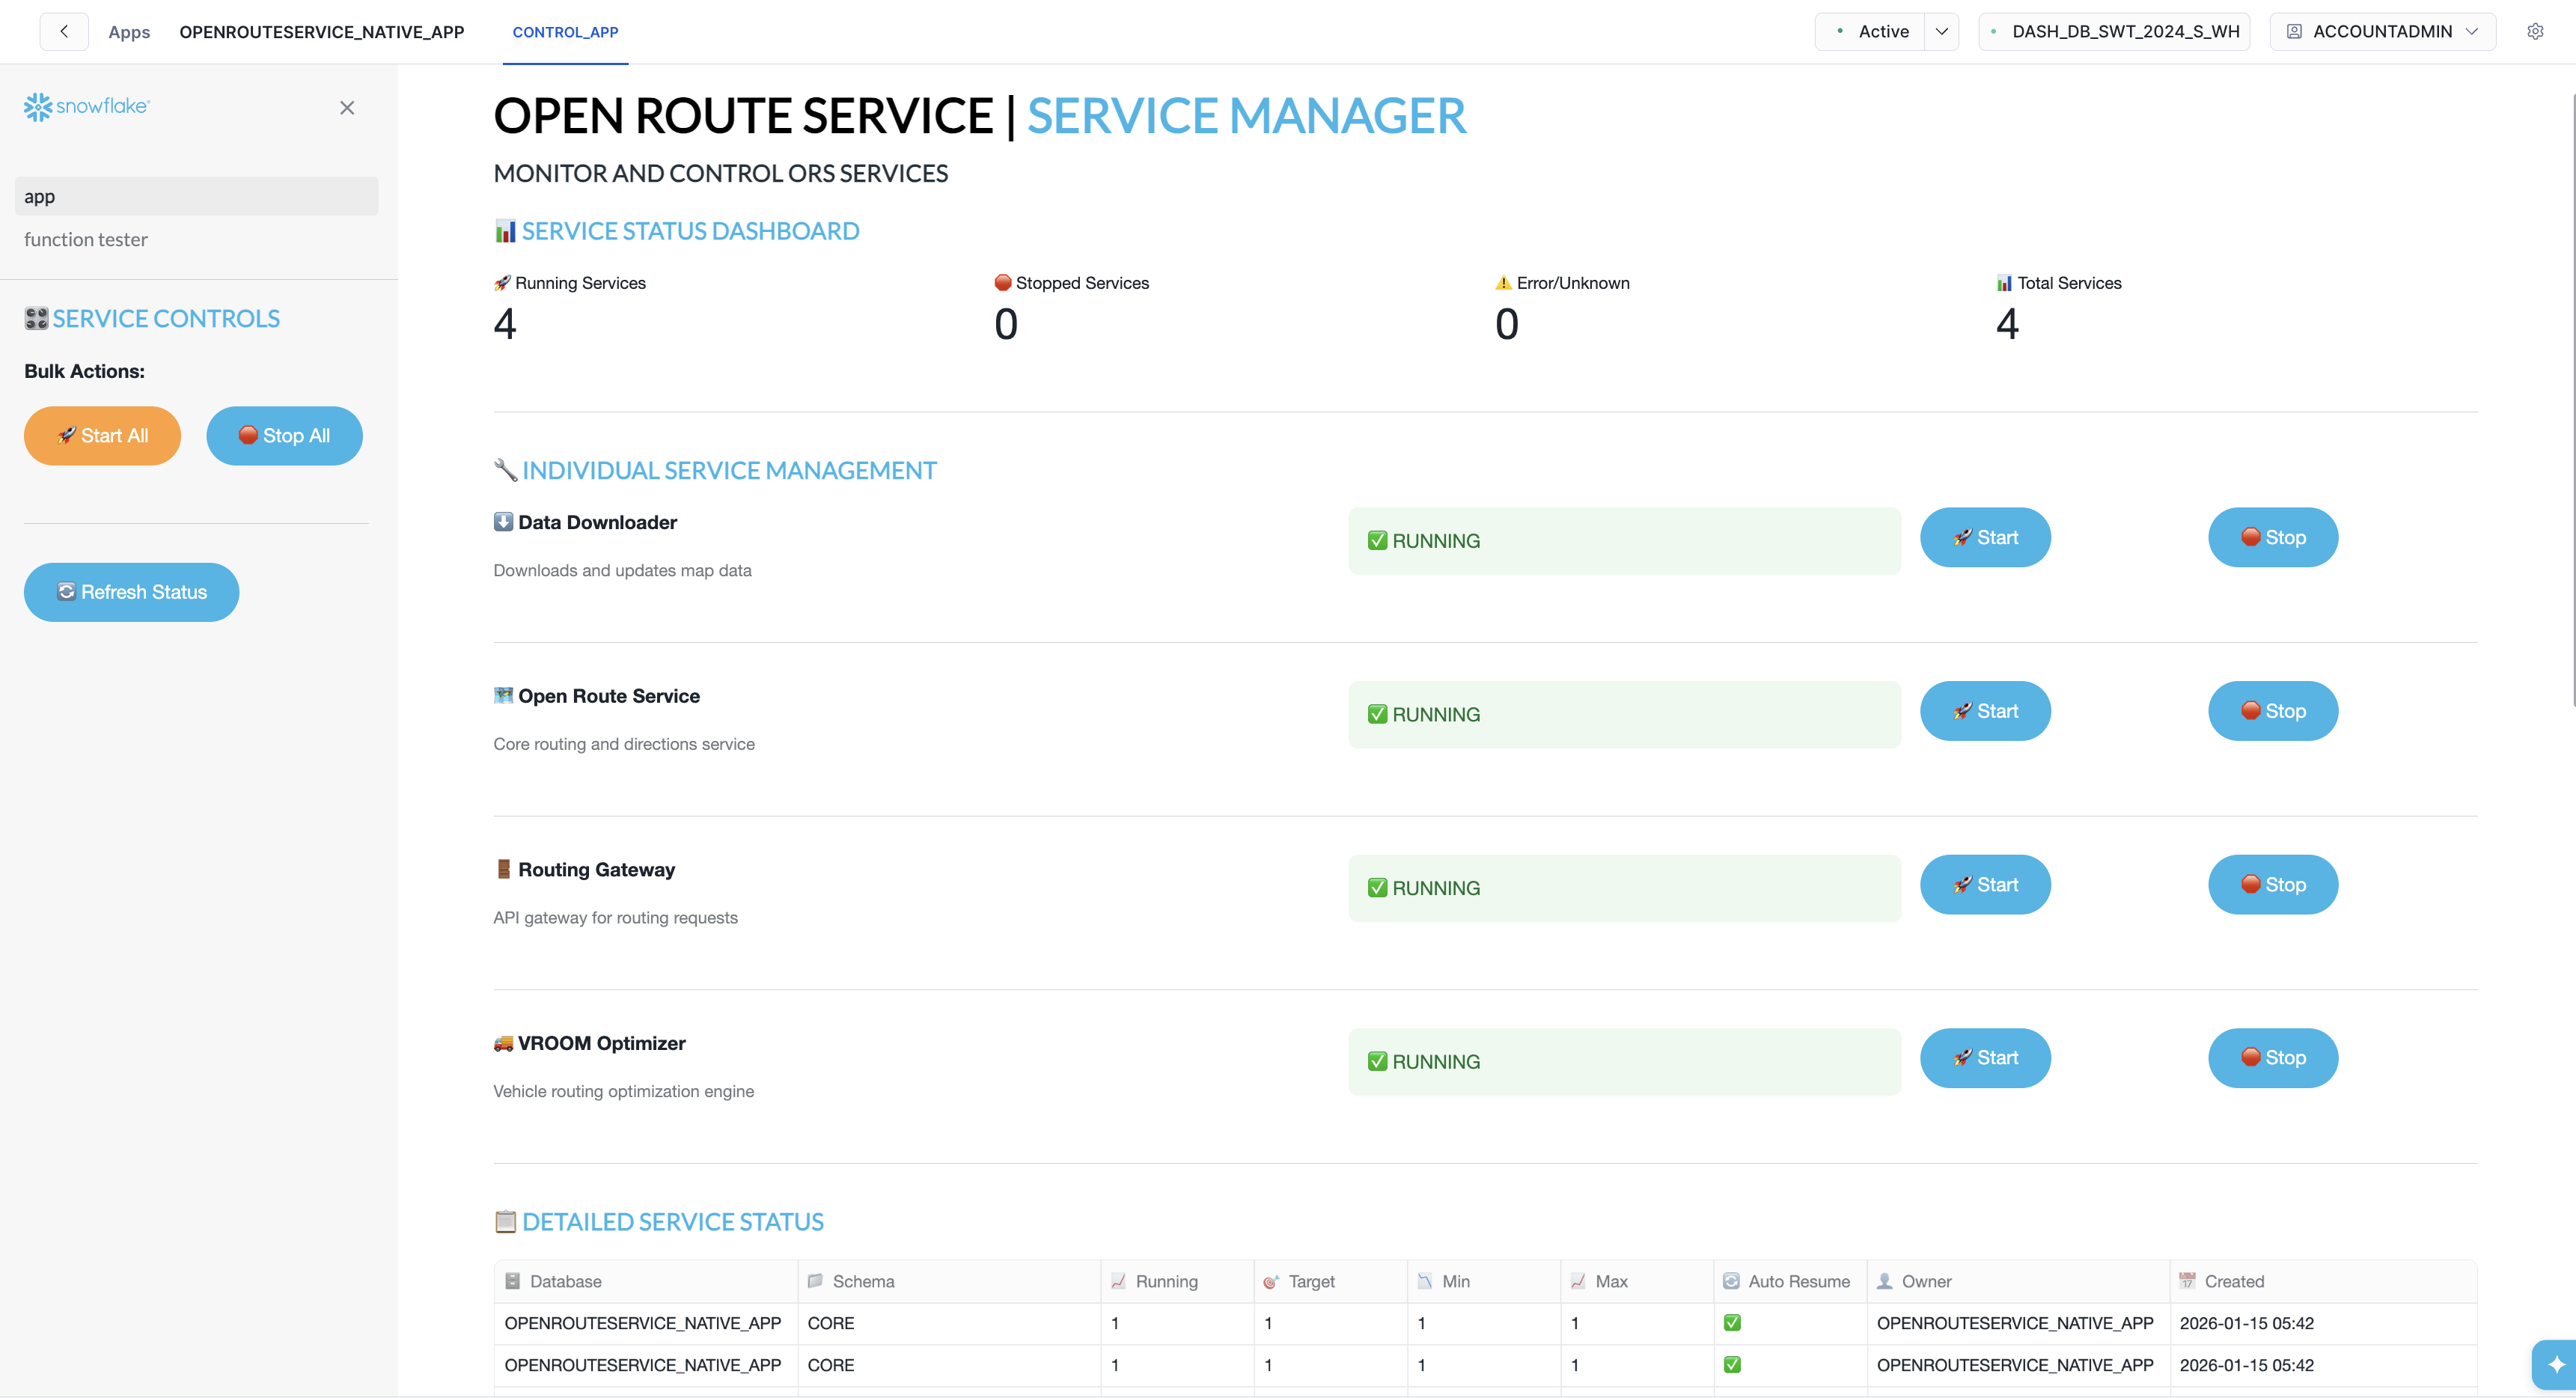This screenshot has height=1398, width=2576.
Task: Click the Snowflake logo in the sidebar
Action: 86,107
